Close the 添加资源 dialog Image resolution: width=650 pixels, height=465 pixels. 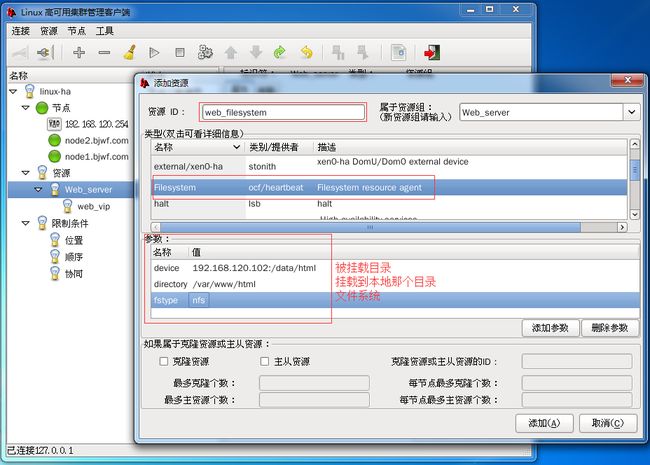pos(628,80)
